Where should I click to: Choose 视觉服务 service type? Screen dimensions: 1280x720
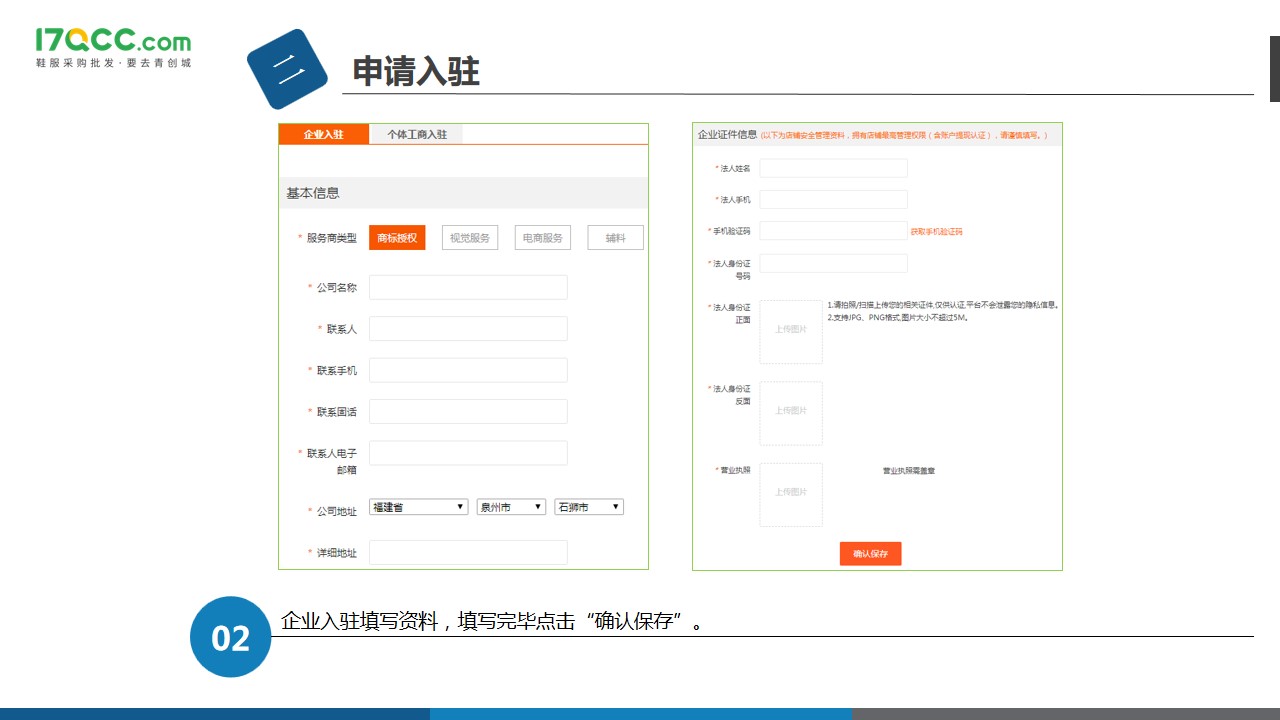470,238
